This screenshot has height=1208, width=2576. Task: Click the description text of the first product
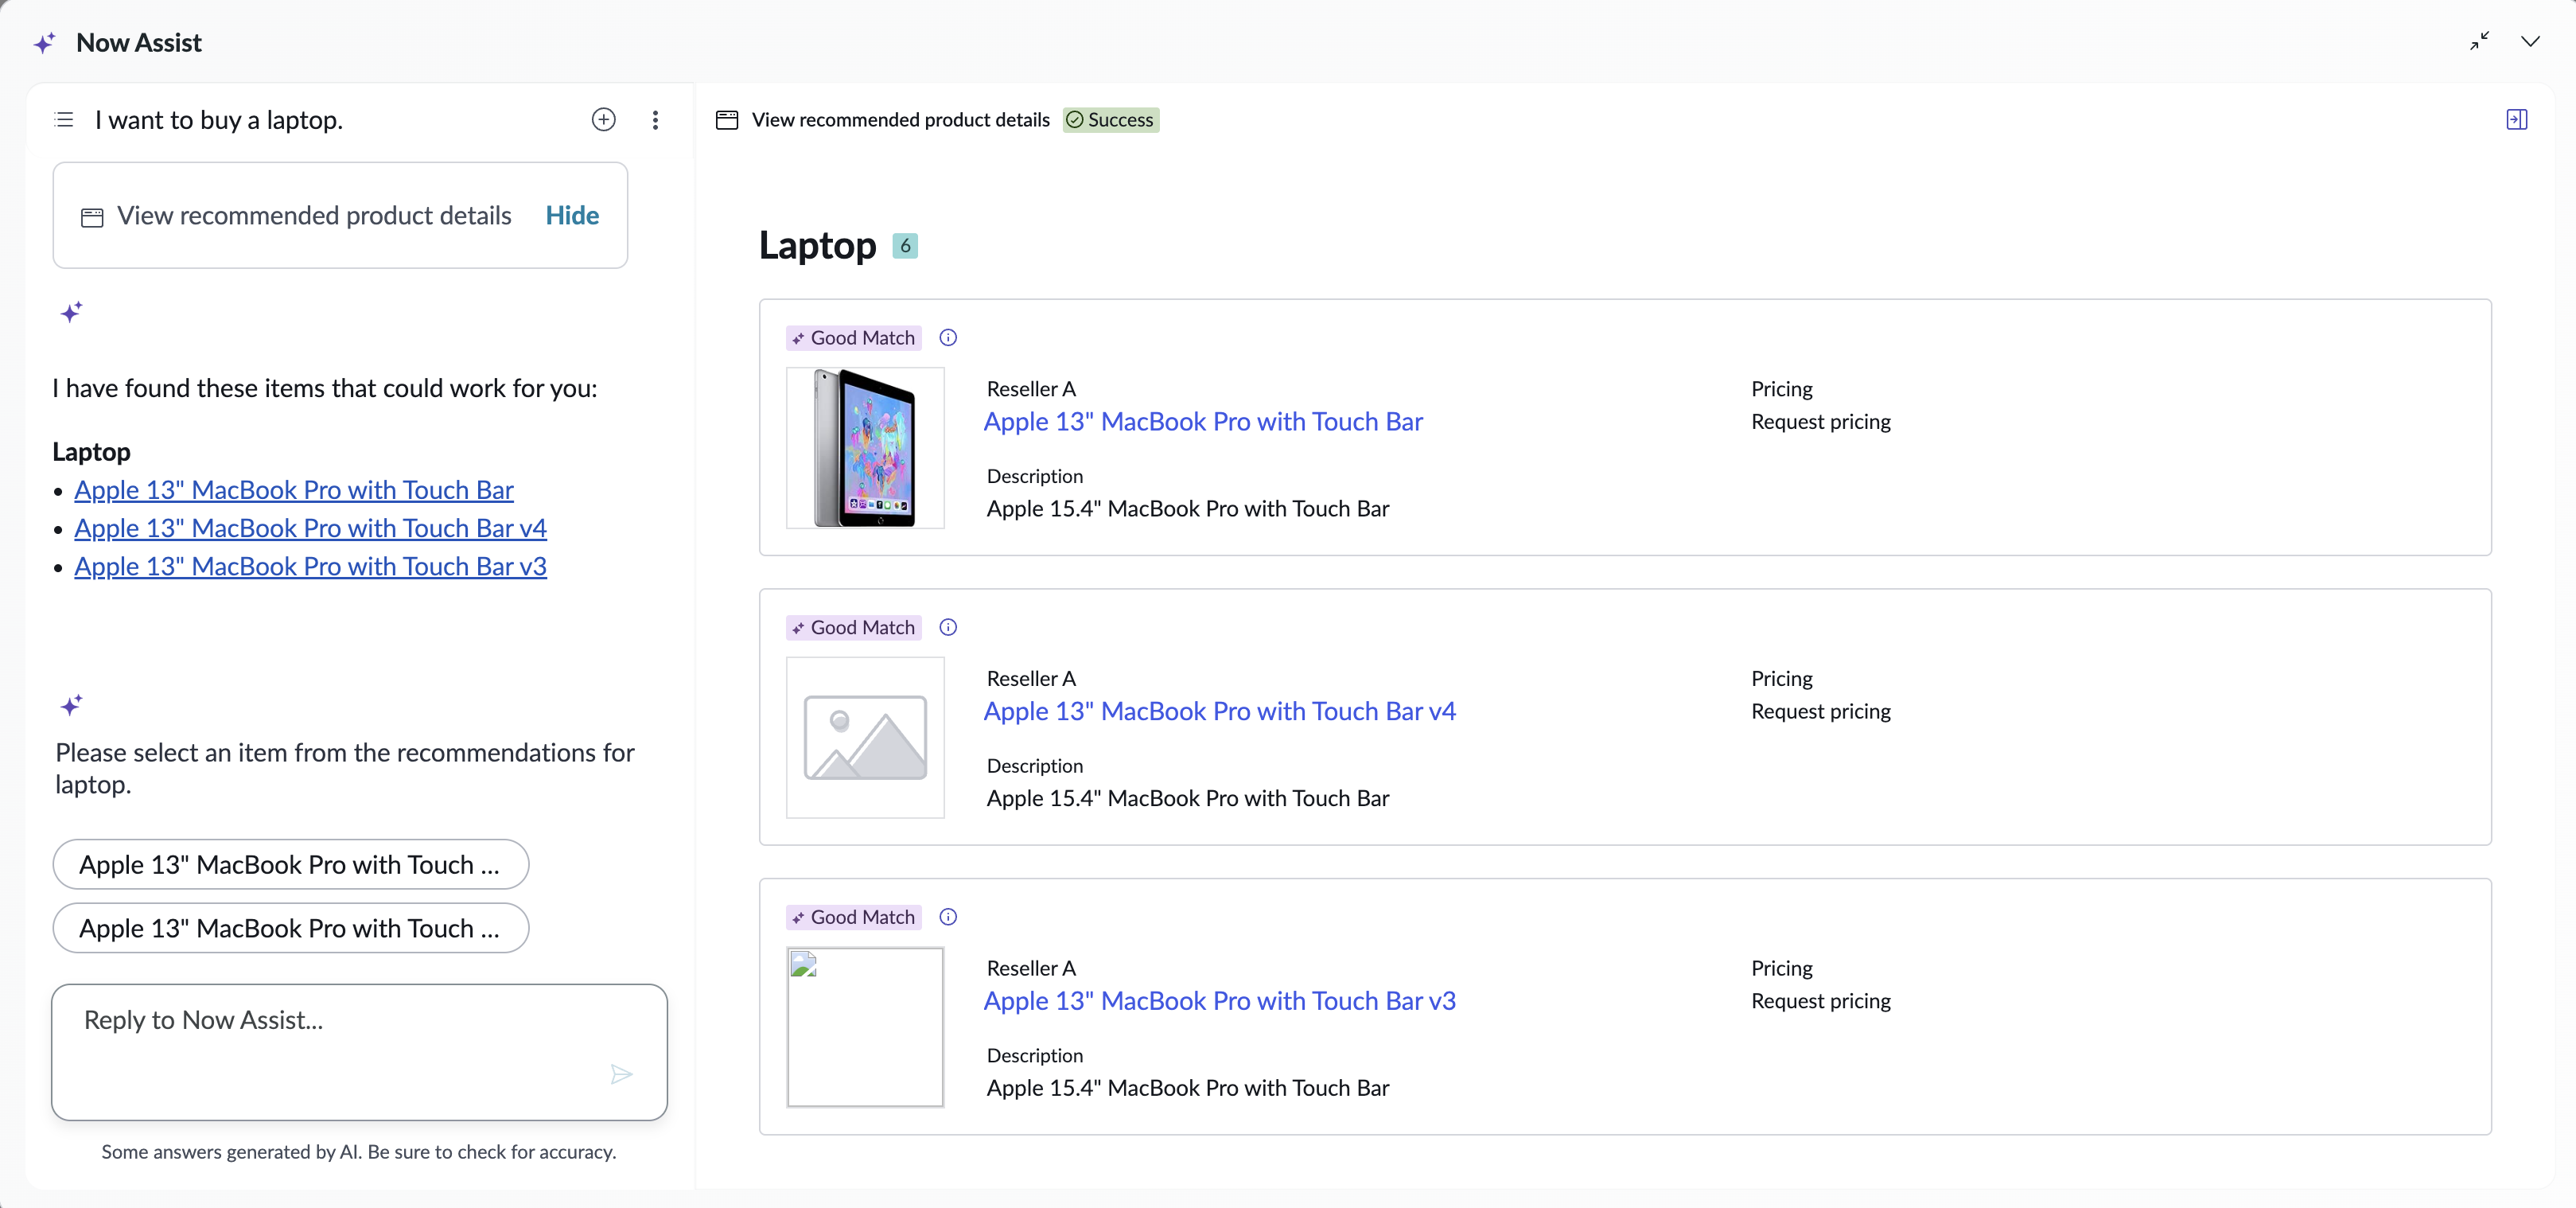(1188, 509)
